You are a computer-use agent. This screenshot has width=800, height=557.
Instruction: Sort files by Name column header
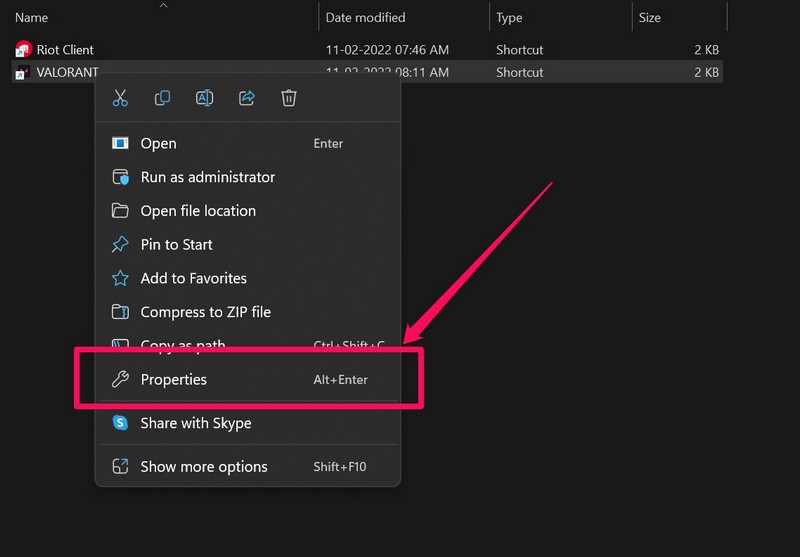click(32, 17)
